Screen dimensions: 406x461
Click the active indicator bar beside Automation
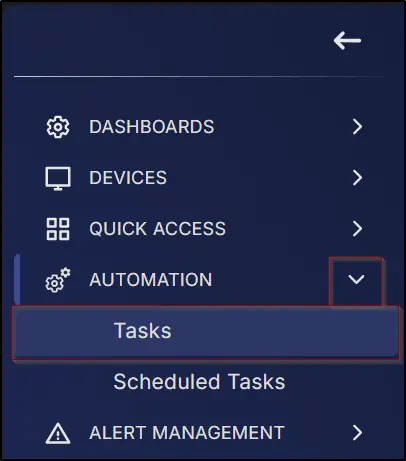(x=17, y=279)
